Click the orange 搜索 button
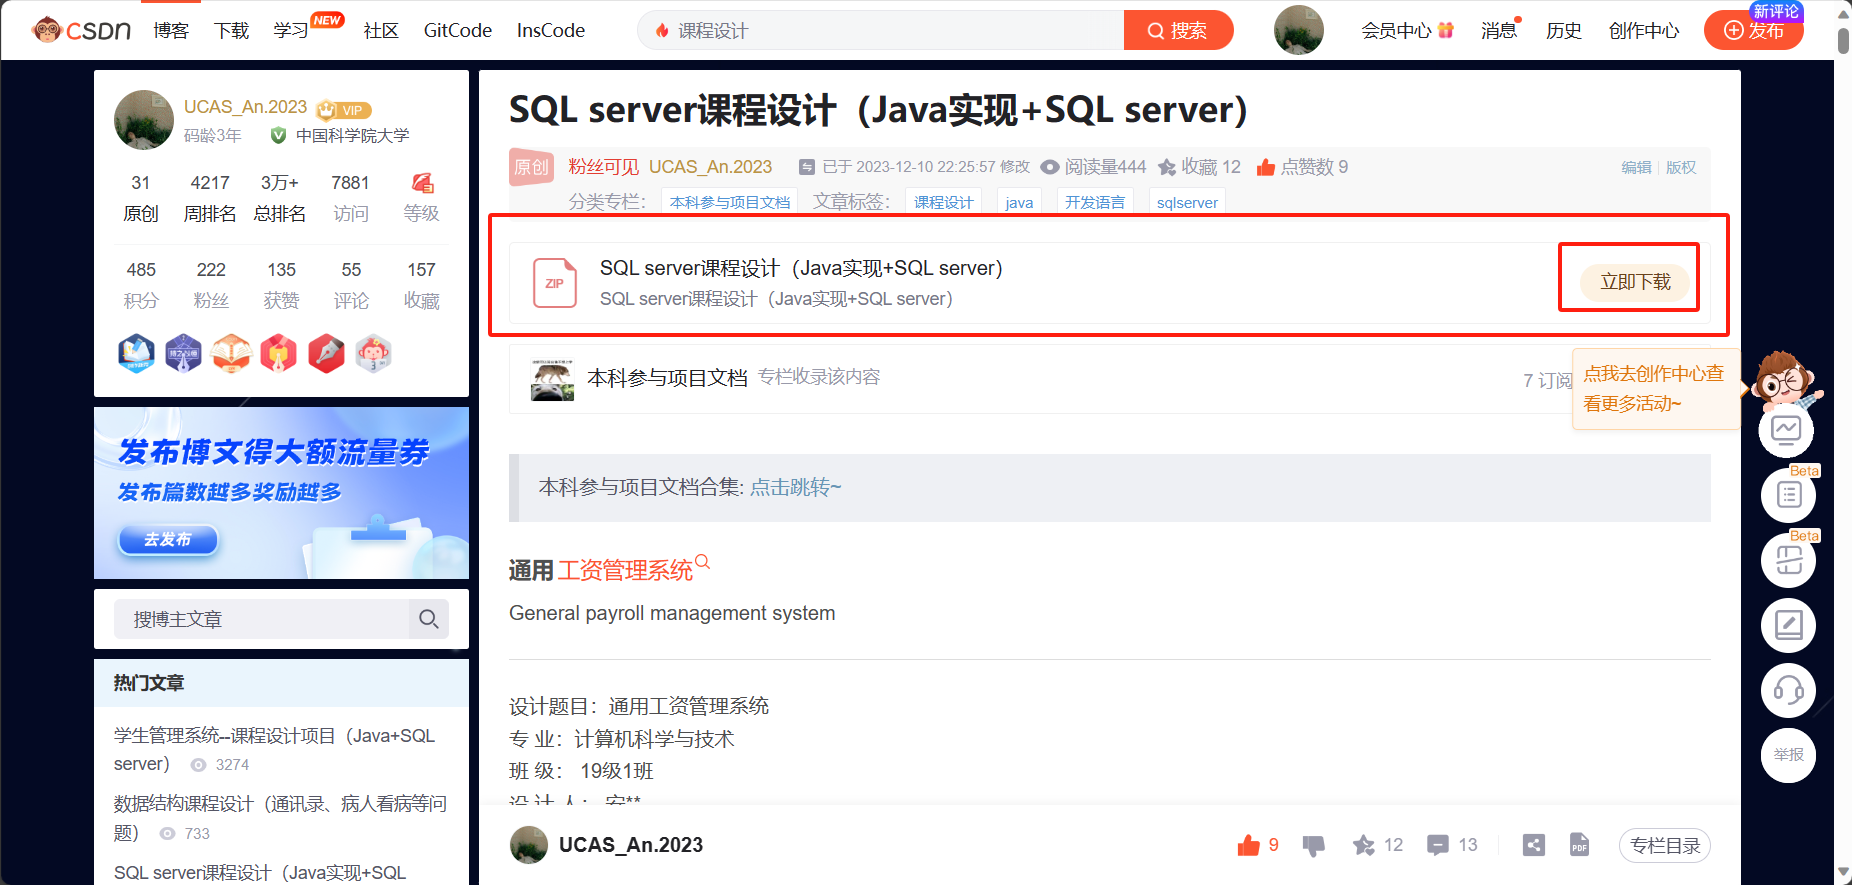This screenshot has width=1852, height=885. click(x=1178, y=31)
